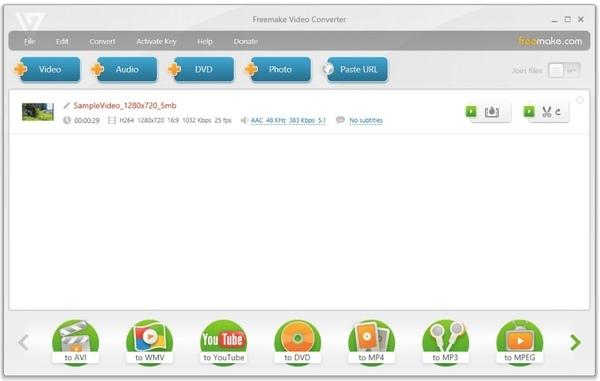Click the green play button beside scissors

(529, 111)
